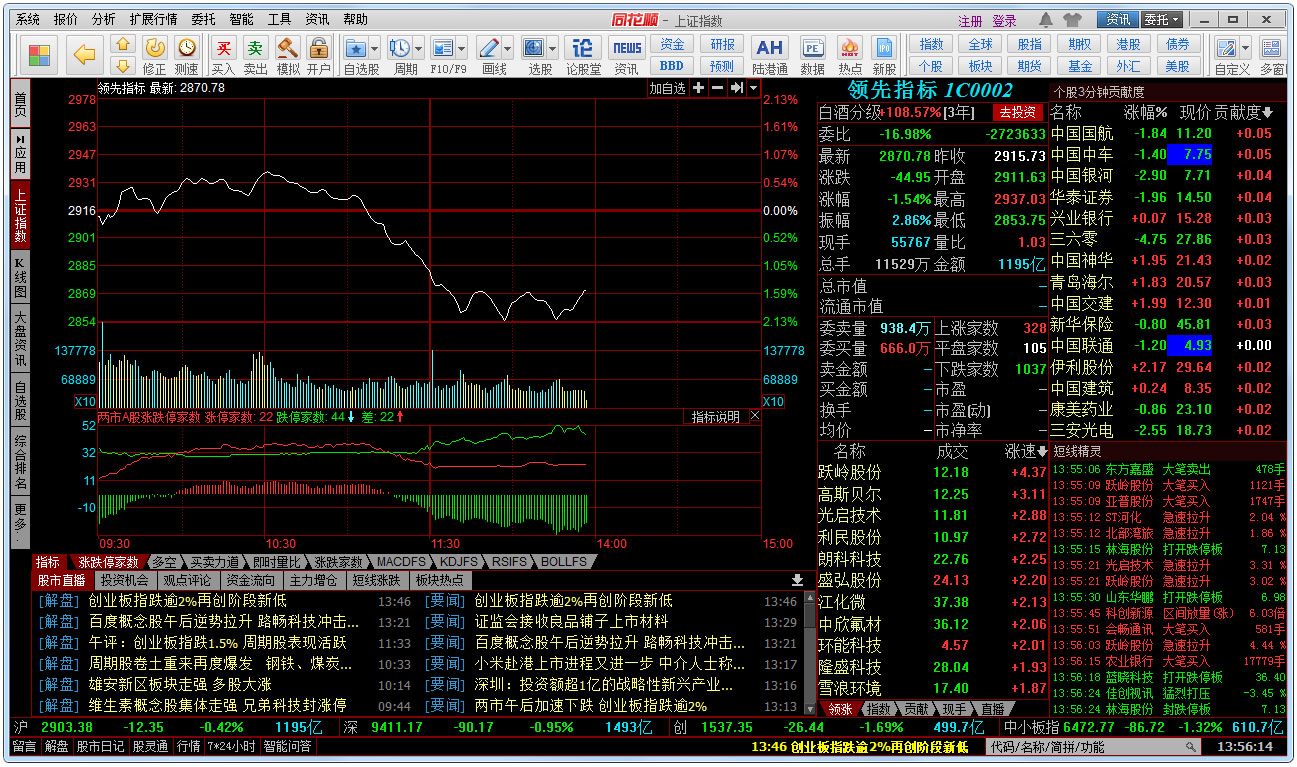Open the 扩展行情 menu

point(153,19)
